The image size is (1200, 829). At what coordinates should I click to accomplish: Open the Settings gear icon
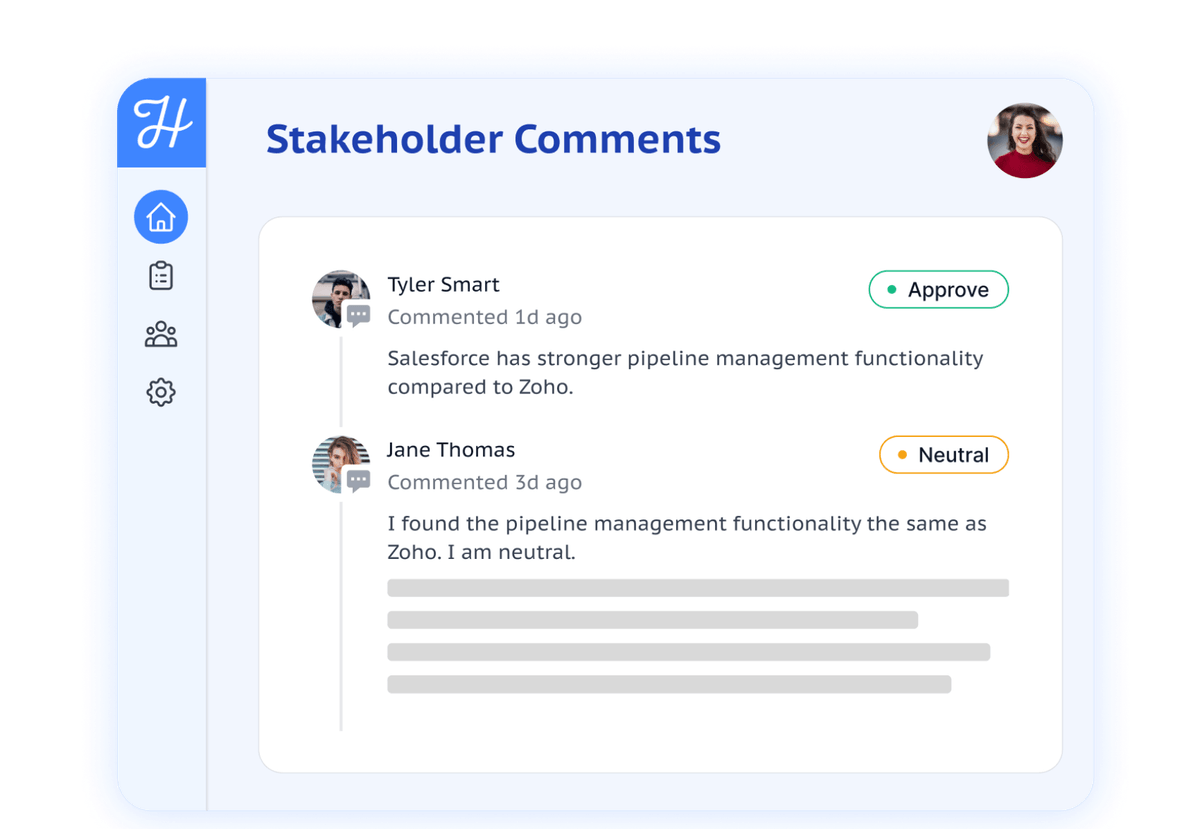click(x=161, y=392)
